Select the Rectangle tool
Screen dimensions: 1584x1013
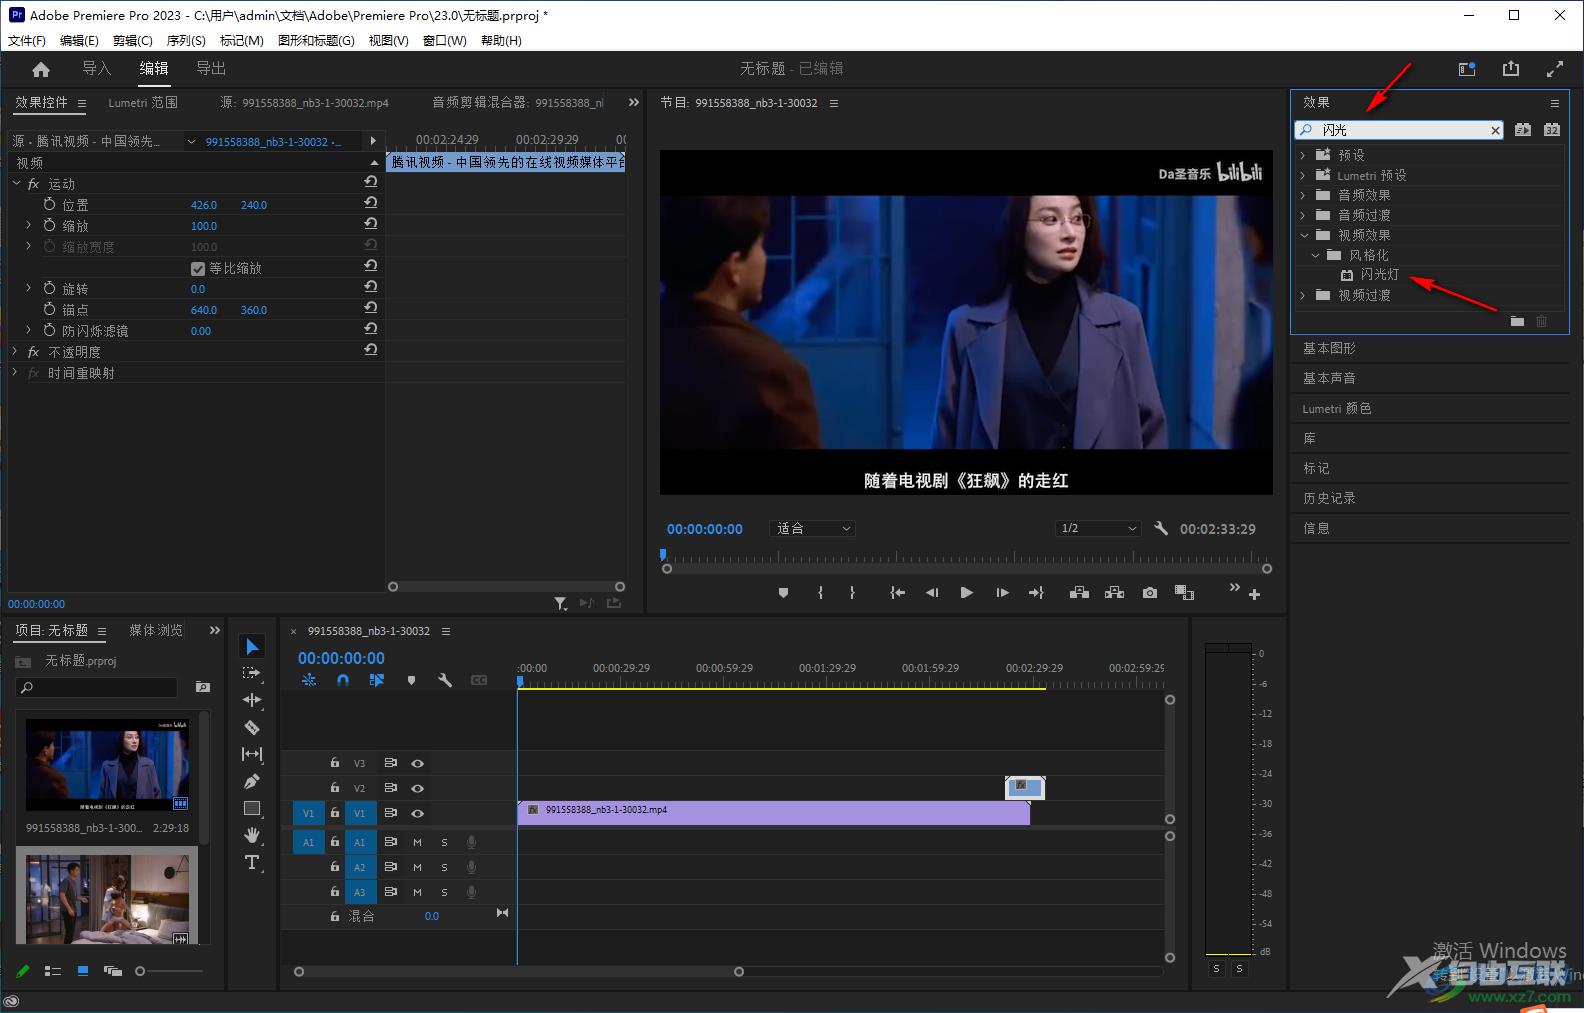point(252,808)
